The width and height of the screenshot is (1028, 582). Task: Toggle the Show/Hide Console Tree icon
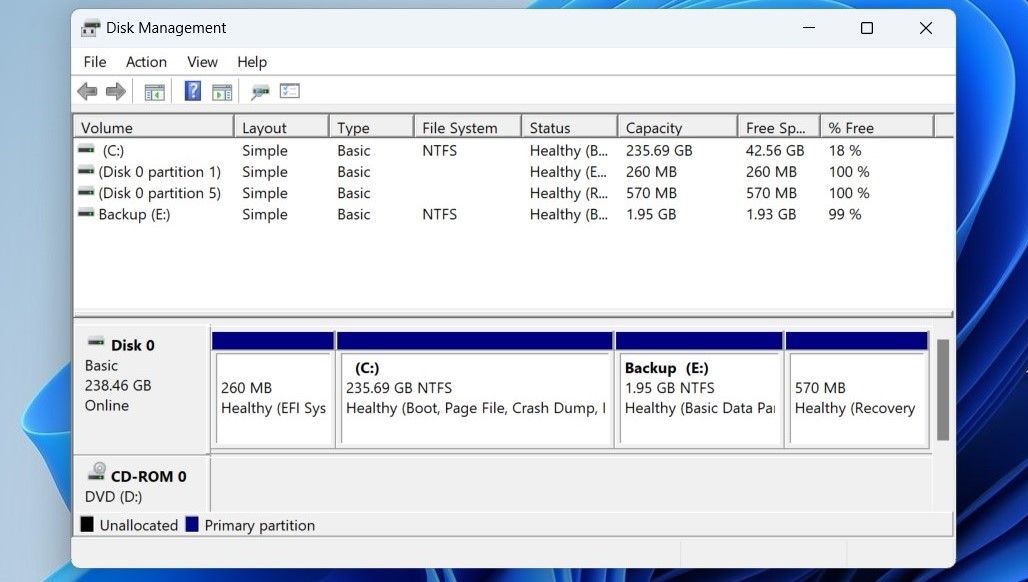[x=153, y=91]
